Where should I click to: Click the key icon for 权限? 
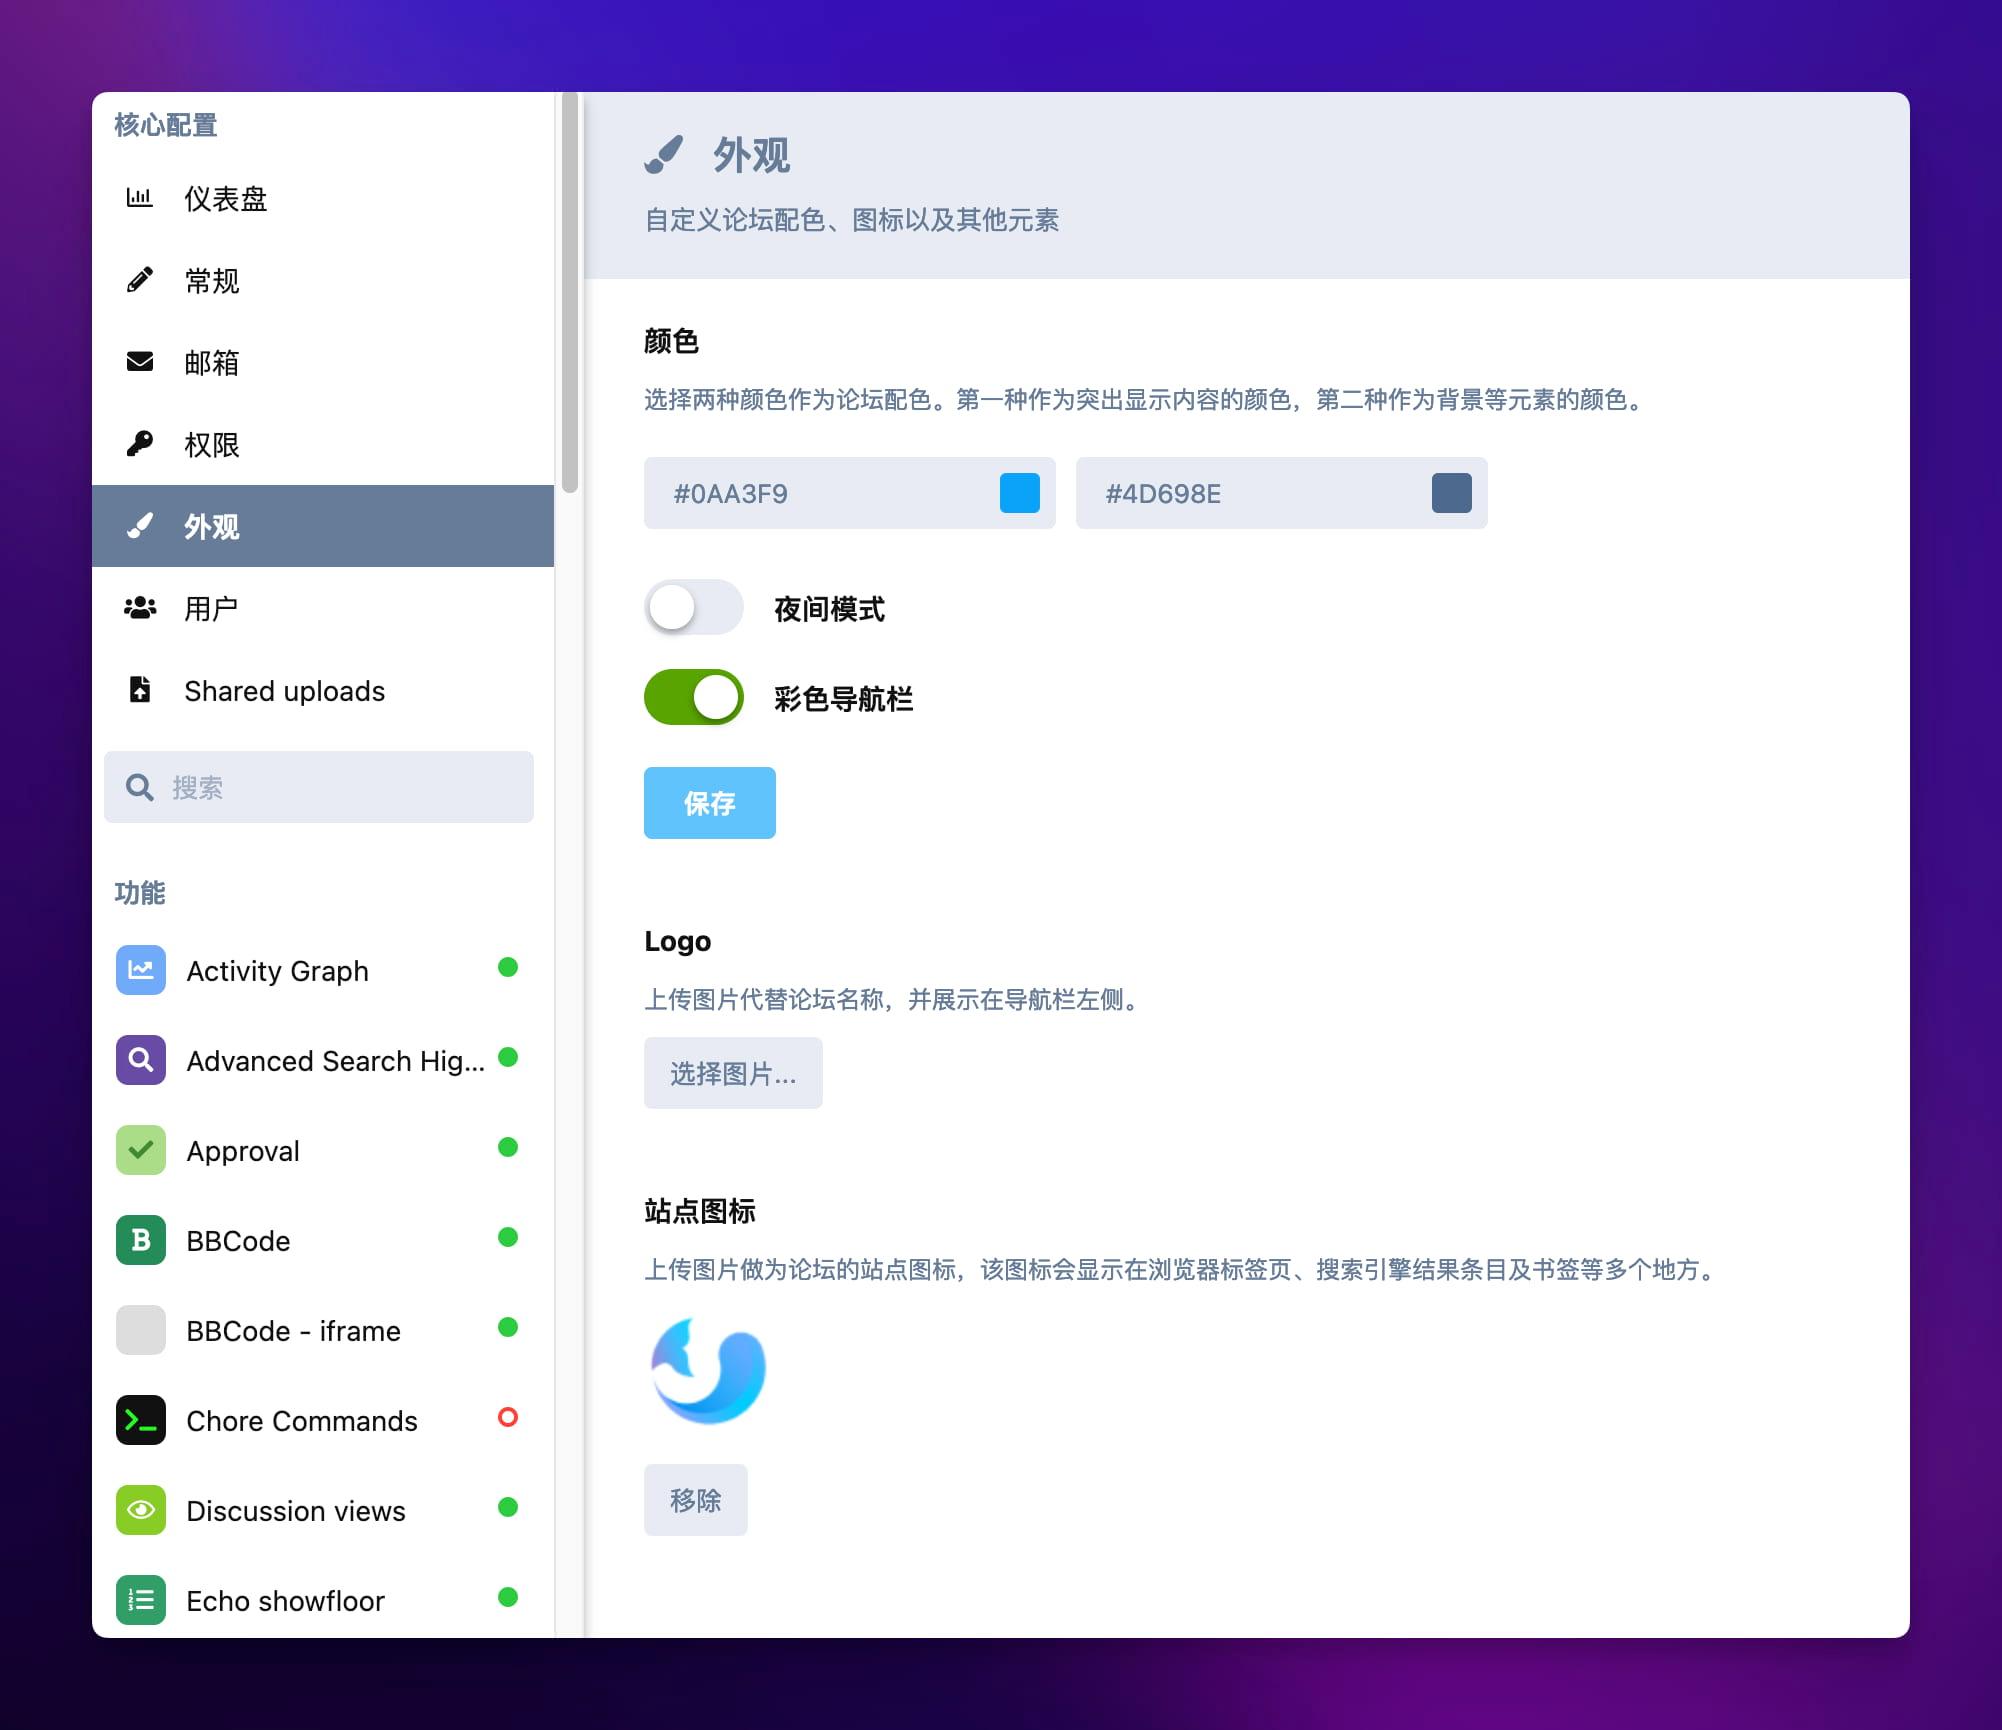pos(140,444)
